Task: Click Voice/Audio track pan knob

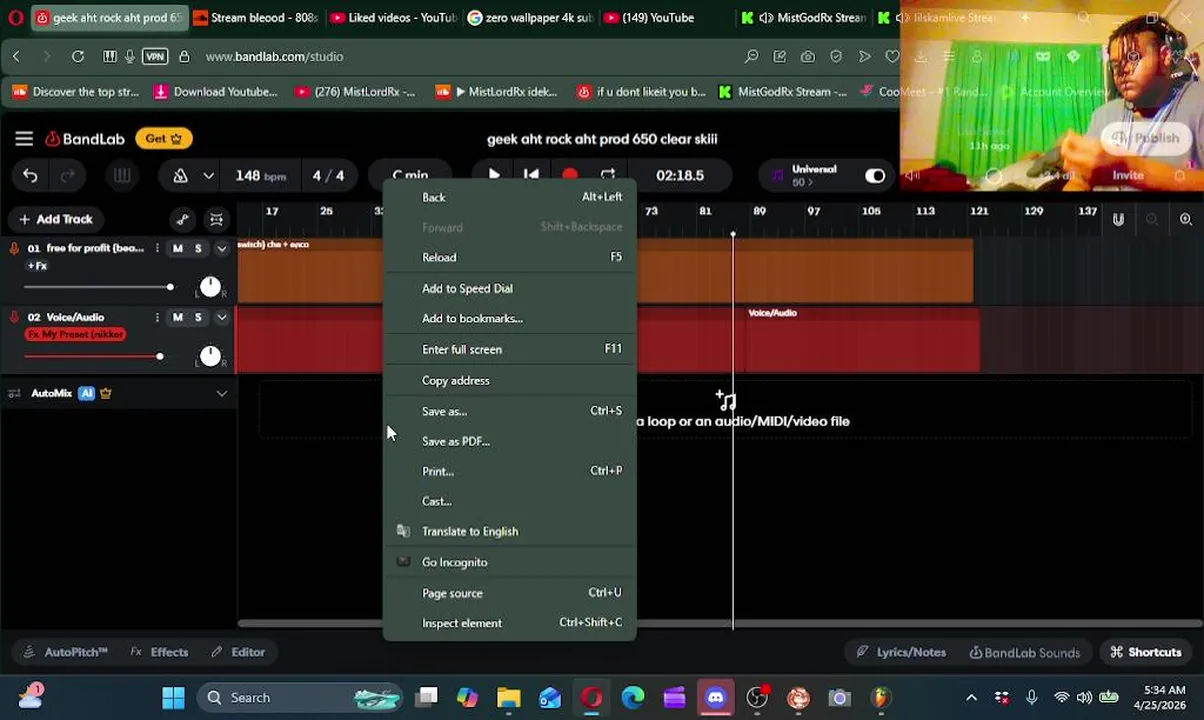Action: coord(210,356)
